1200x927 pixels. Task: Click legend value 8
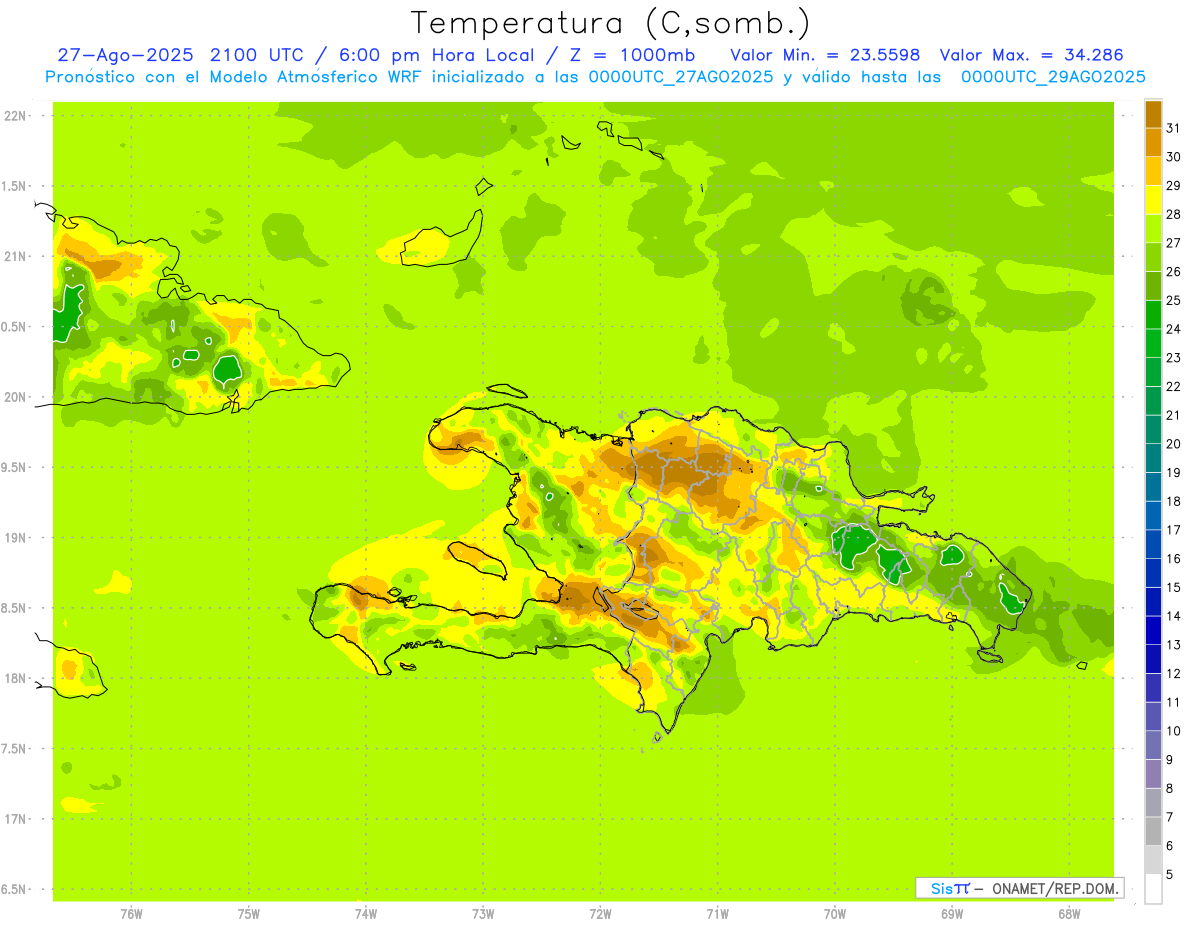(x=1170, y=788)
